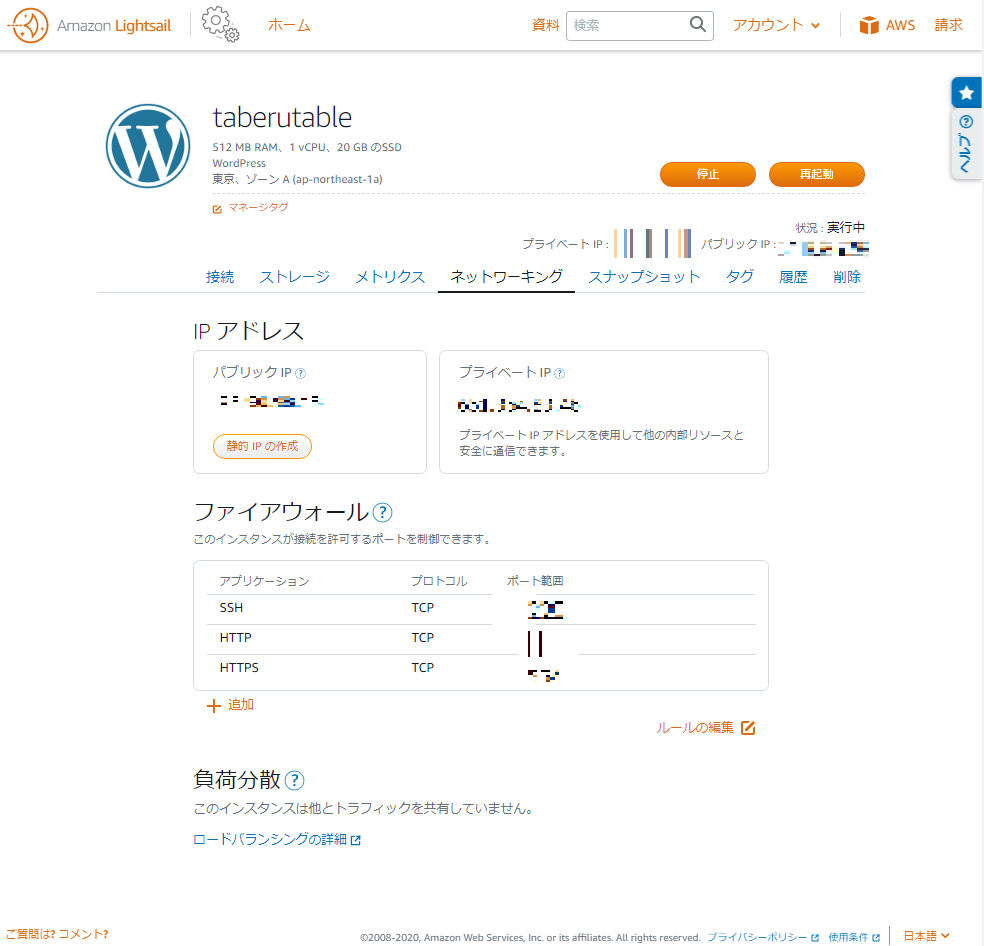Select the SSH firewall row
This screenshot has height=946, width=984.
(481, 608)
